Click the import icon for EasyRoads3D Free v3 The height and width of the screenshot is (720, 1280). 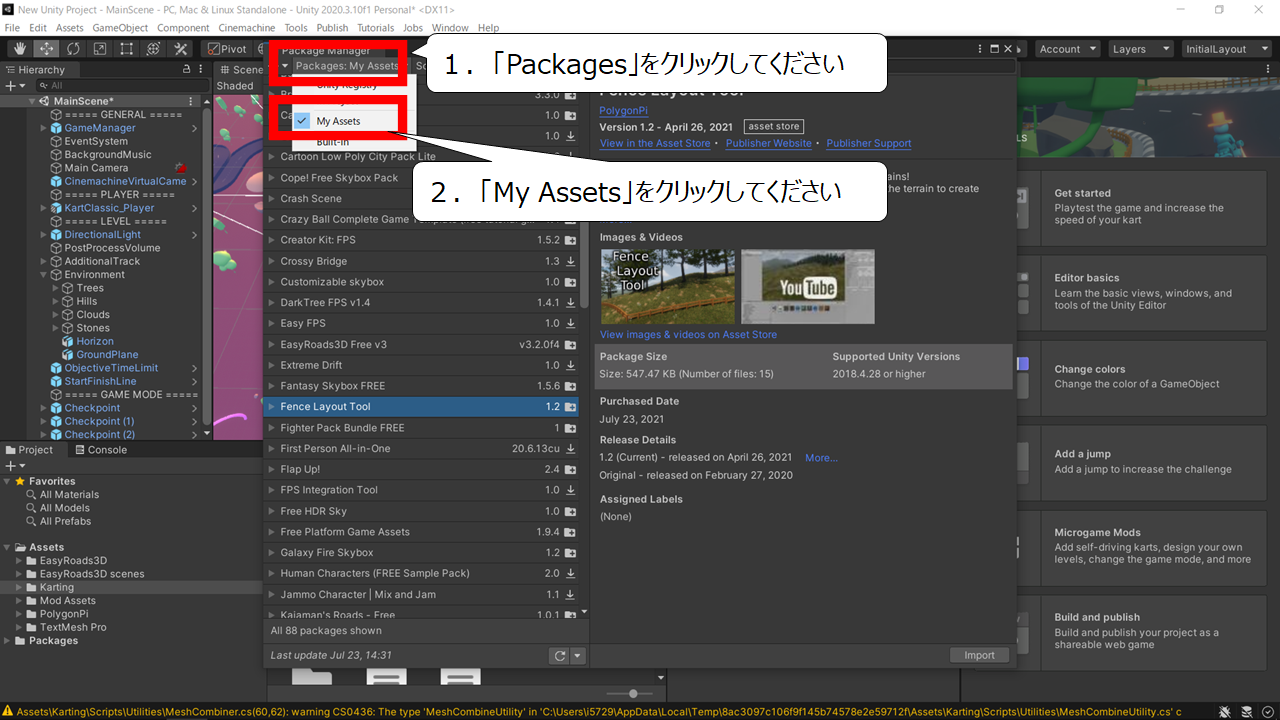point(570,345)
